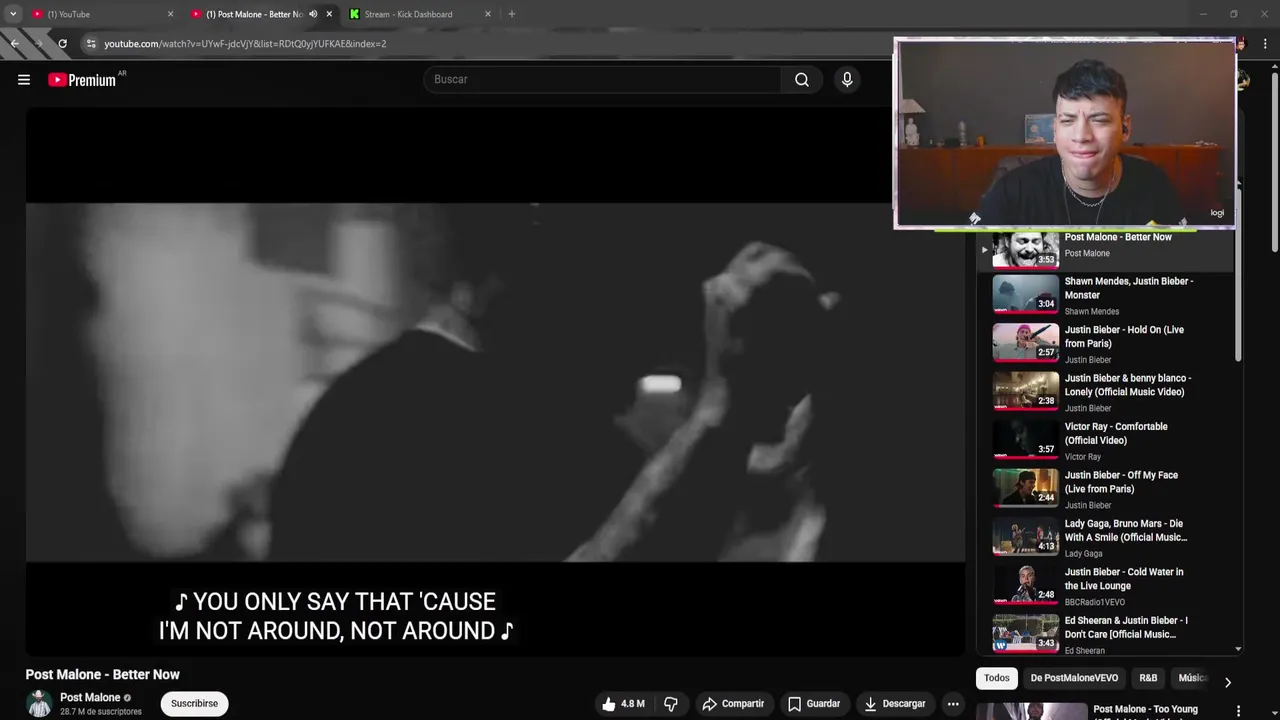The width and height of the screenshot is (1280, 720).
Task: Click the 28.7 M de suscriptores text
Action: pyautogui.click(x=101, y=712)
